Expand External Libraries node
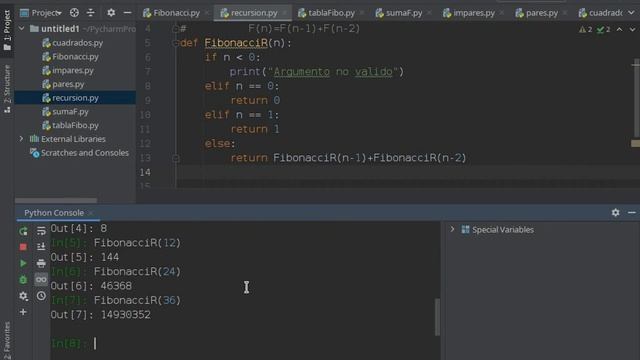The image size is (640, 360). (x=22, y=139)
